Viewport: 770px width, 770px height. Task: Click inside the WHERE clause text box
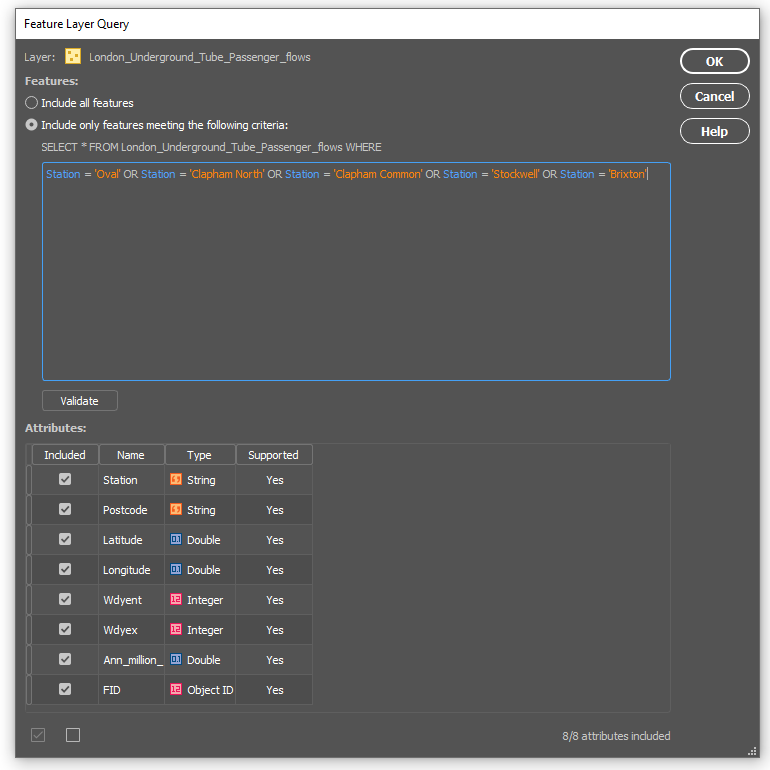(356, 271)
